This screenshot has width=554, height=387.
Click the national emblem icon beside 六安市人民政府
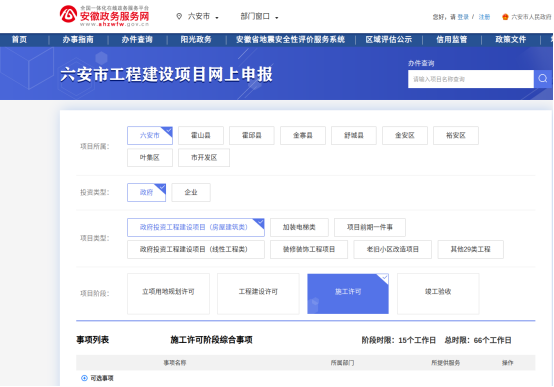pos(505,17)
